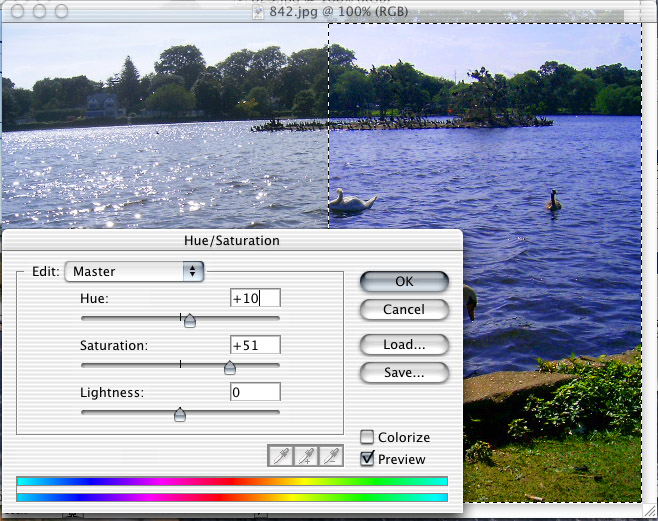Click the Hue slider handle

click(x=189, y=320)
